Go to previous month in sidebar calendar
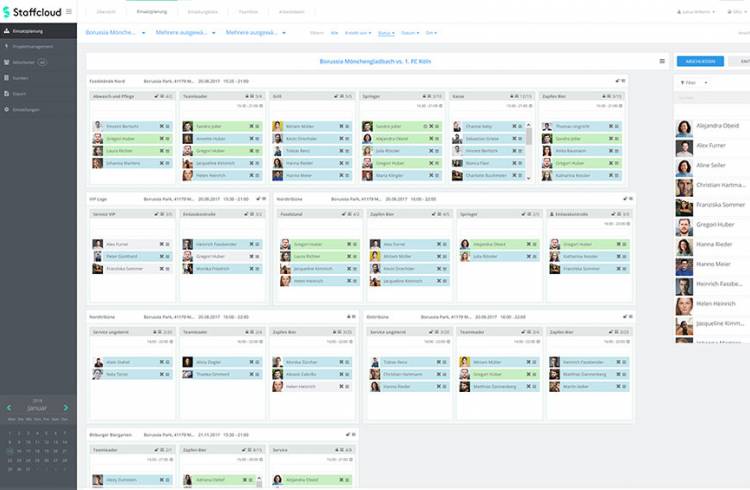Image resolution: width=750 pixels, height=490 pixels. (x=9, y=408)
